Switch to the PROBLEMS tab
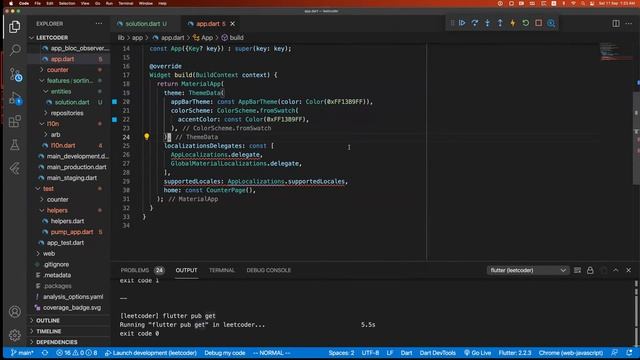 coord(135,270)
